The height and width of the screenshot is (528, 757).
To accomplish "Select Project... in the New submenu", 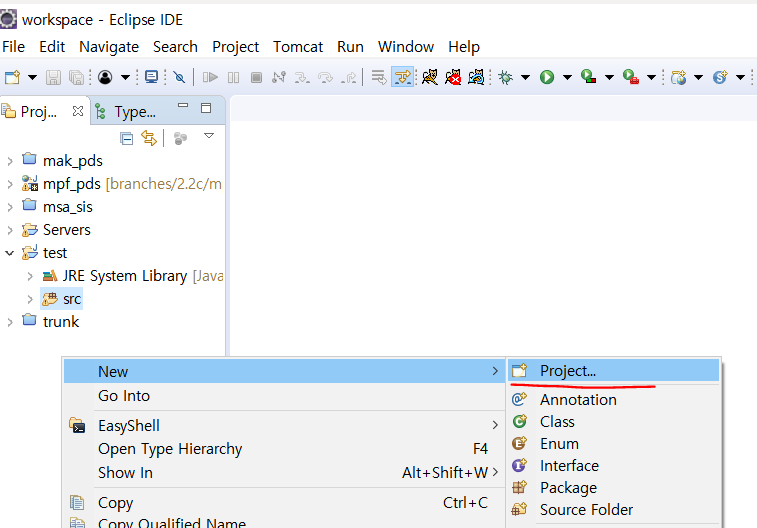I will tap(614, 371).
